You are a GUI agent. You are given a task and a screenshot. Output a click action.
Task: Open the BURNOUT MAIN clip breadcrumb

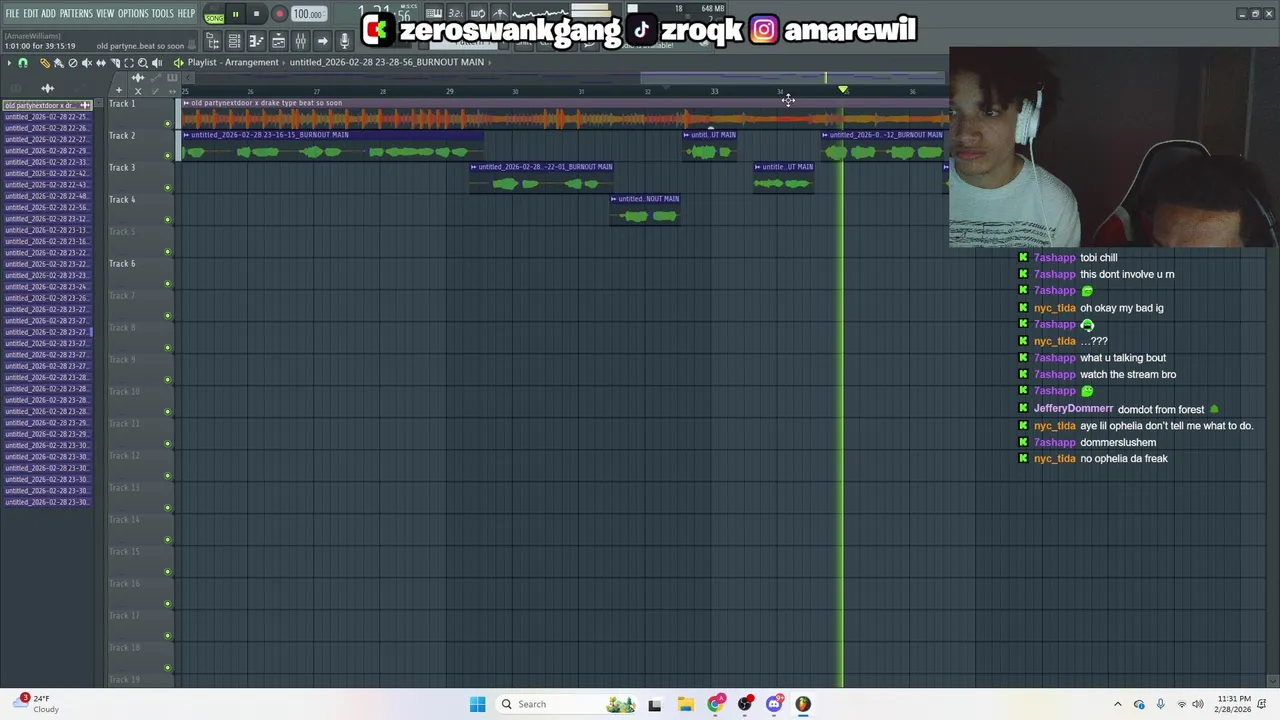pos(387,62)
